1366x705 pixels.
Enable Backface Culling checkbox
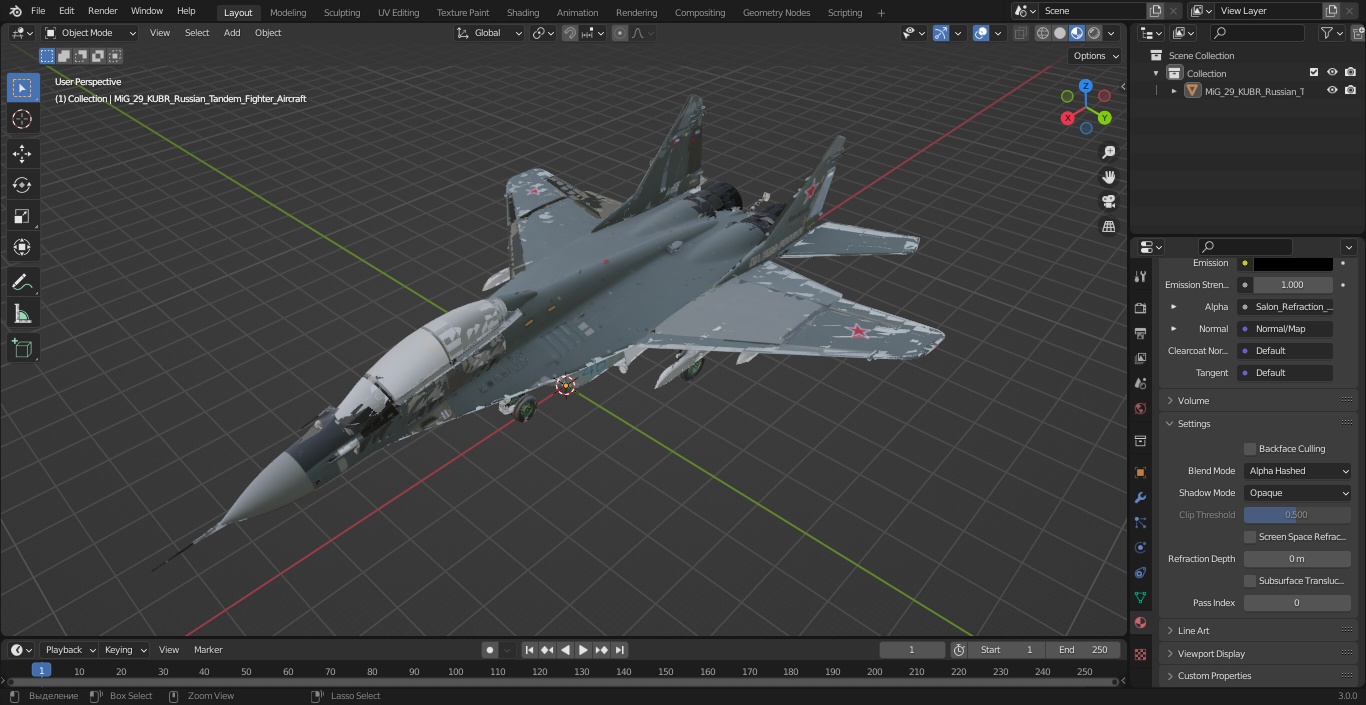[x=1250, y=449]
